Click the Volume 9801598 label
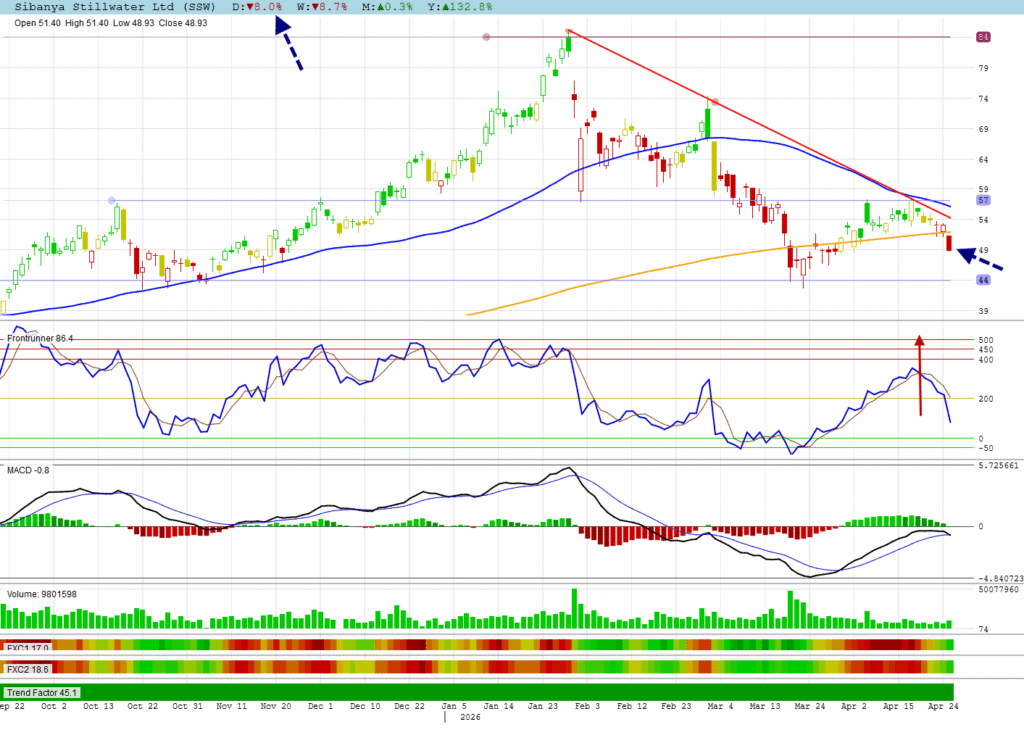 click(x=42, y=594)
